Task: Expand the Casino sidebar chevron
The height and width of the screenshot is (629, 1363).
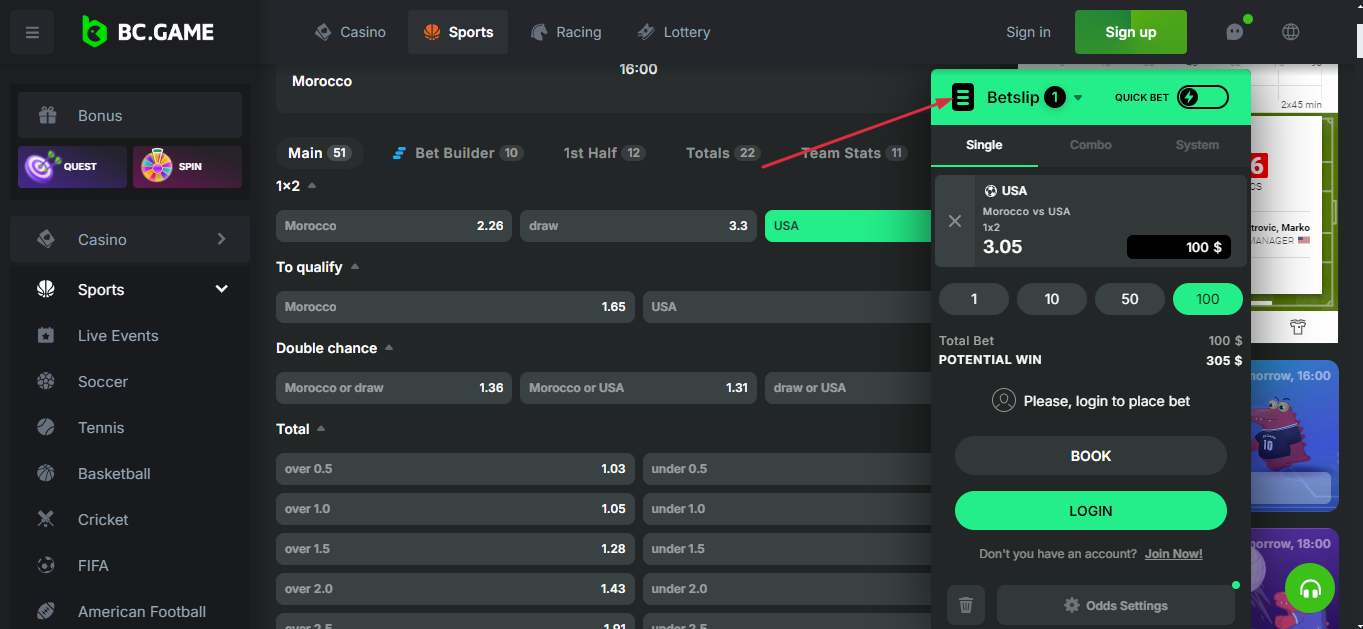Action: (x=221, y=240)
